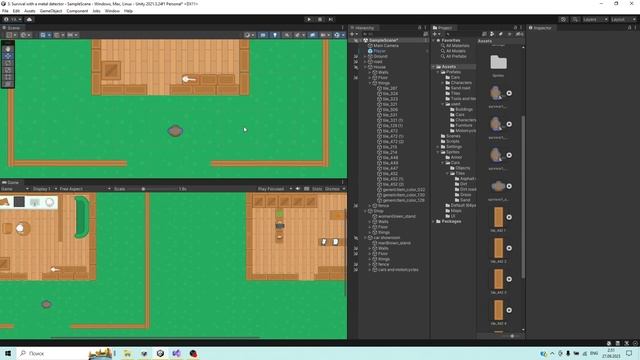This screenshot has height=360, width=640.
Task: Open the File menu
Action: [5, 11]
